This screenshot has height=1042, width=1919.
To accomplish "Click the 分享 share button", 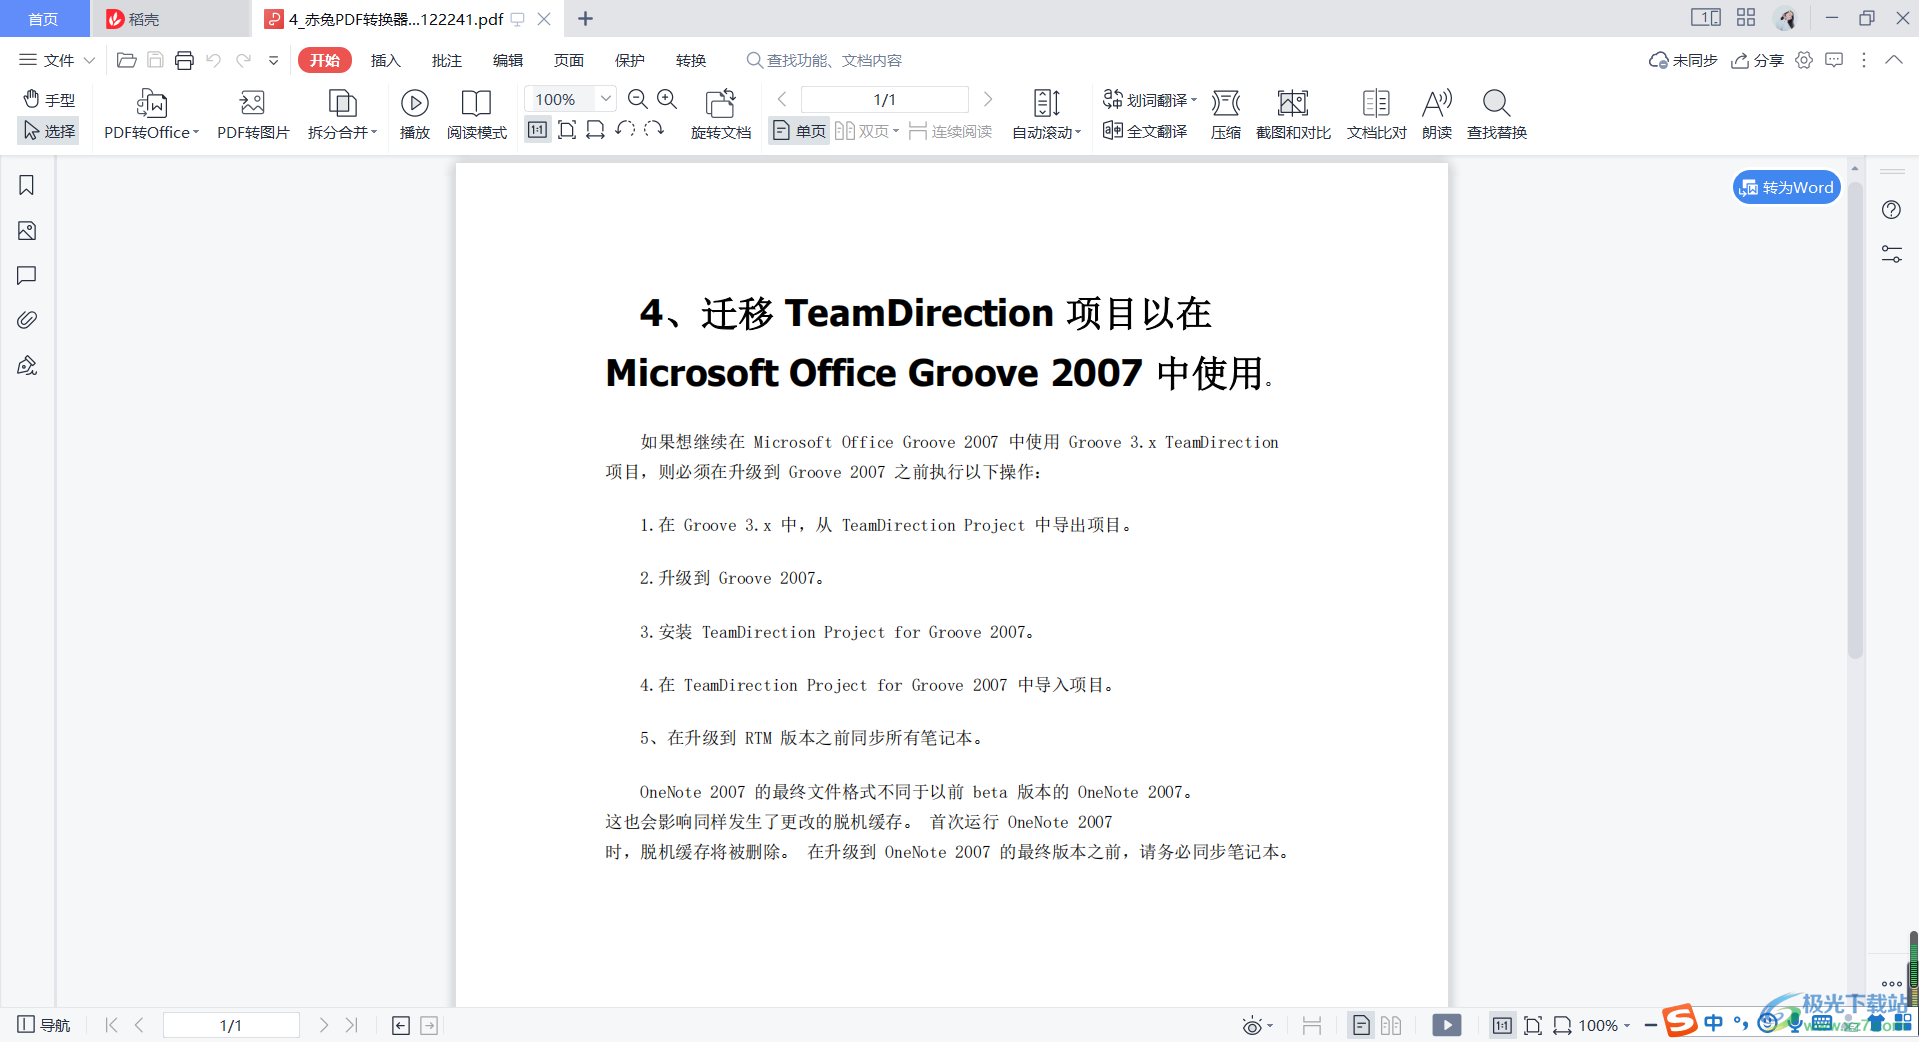I will (x=1757, y=60).
